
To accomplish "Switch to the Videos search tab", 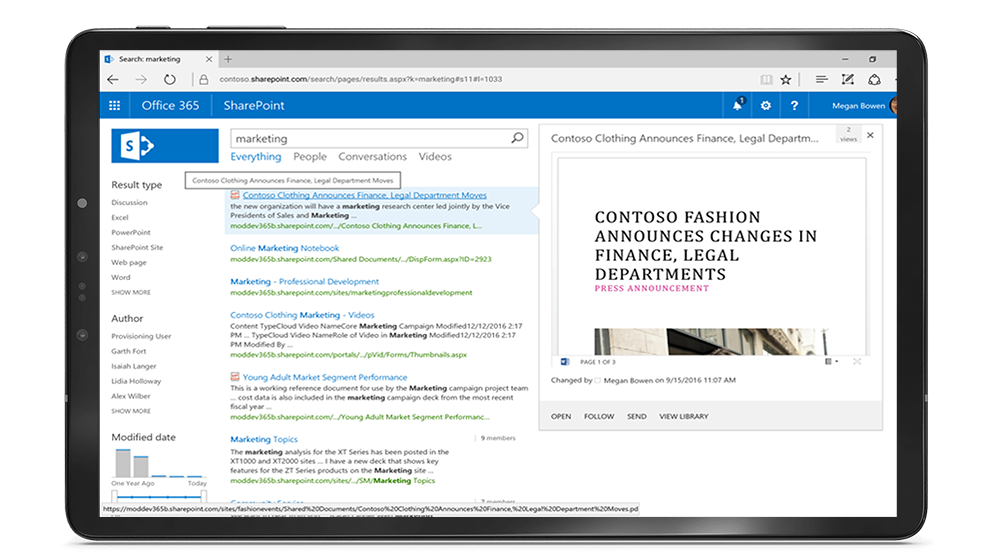I will tap(435, 156).
